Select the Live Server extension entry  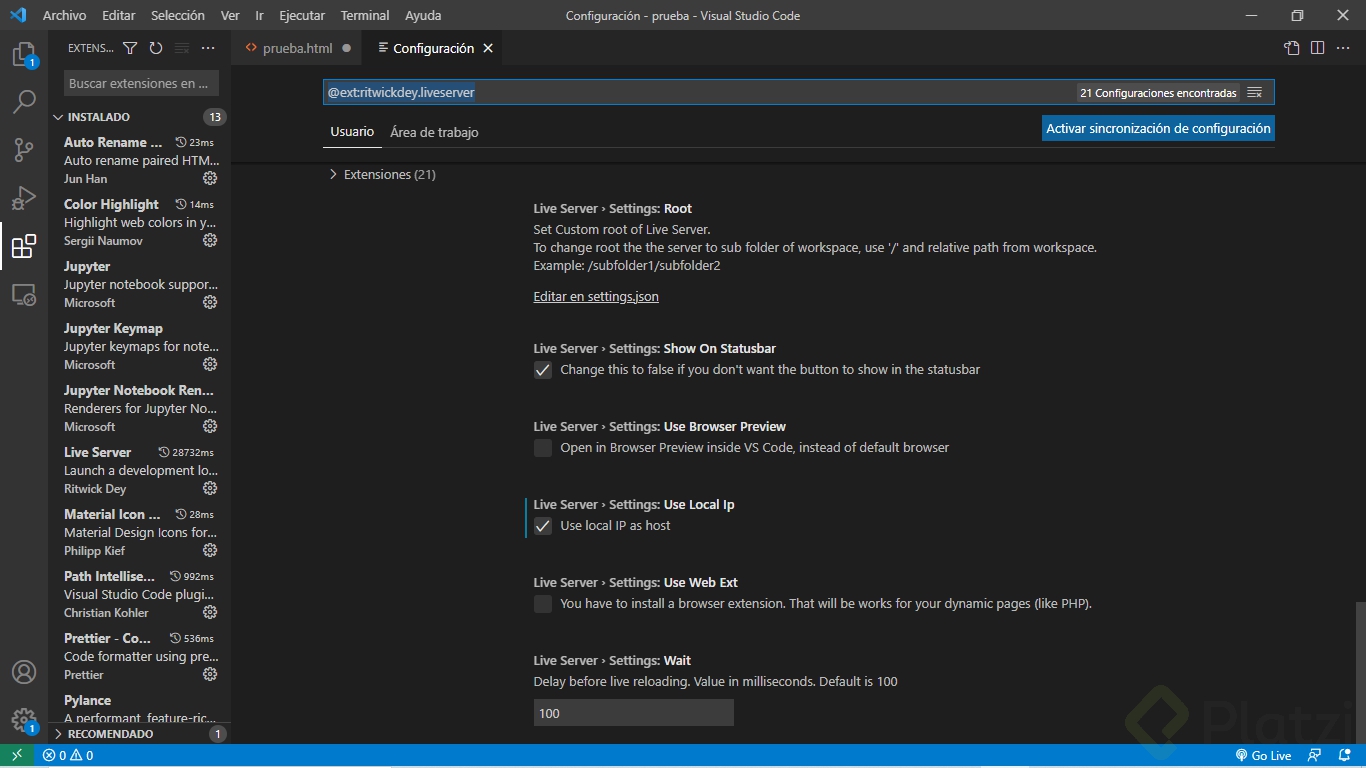[x=140, y=470]
